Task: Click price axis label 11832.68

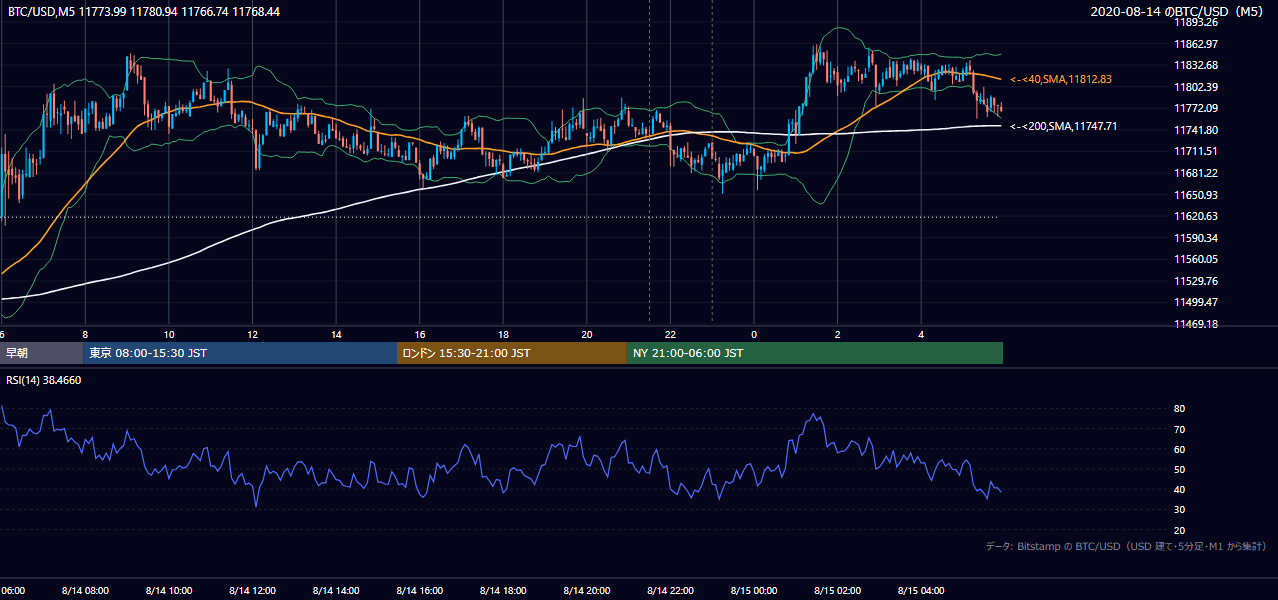Action: [x=1196, y=65]
